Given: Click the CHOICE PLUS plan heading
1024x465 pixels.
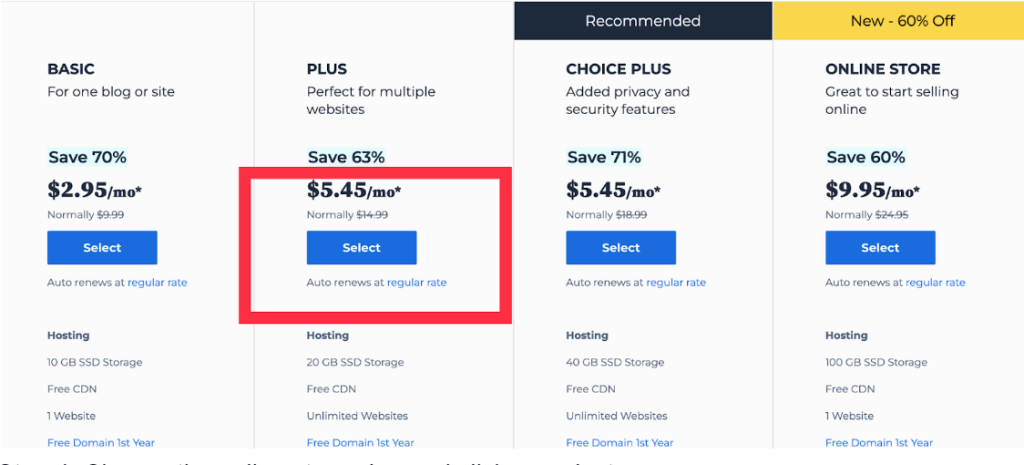Looking at the screenshot, I should [x=618, y=69].
